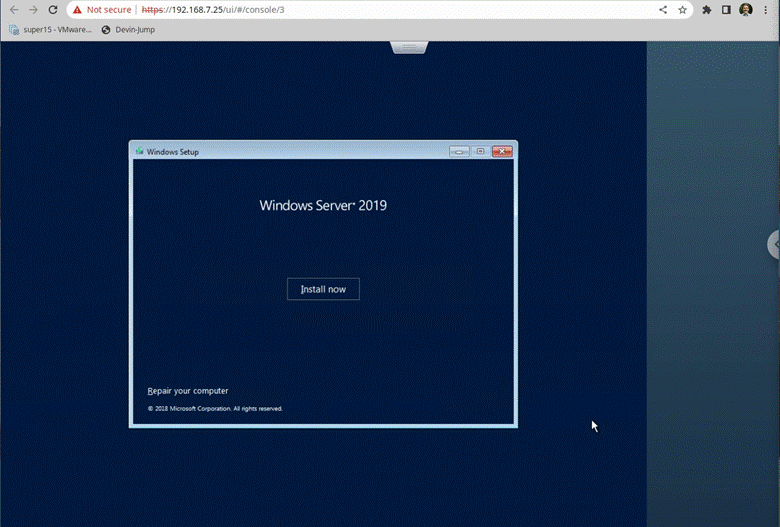
Task: Maximize the Windows Setup dialog
Action: pos(481,151)
